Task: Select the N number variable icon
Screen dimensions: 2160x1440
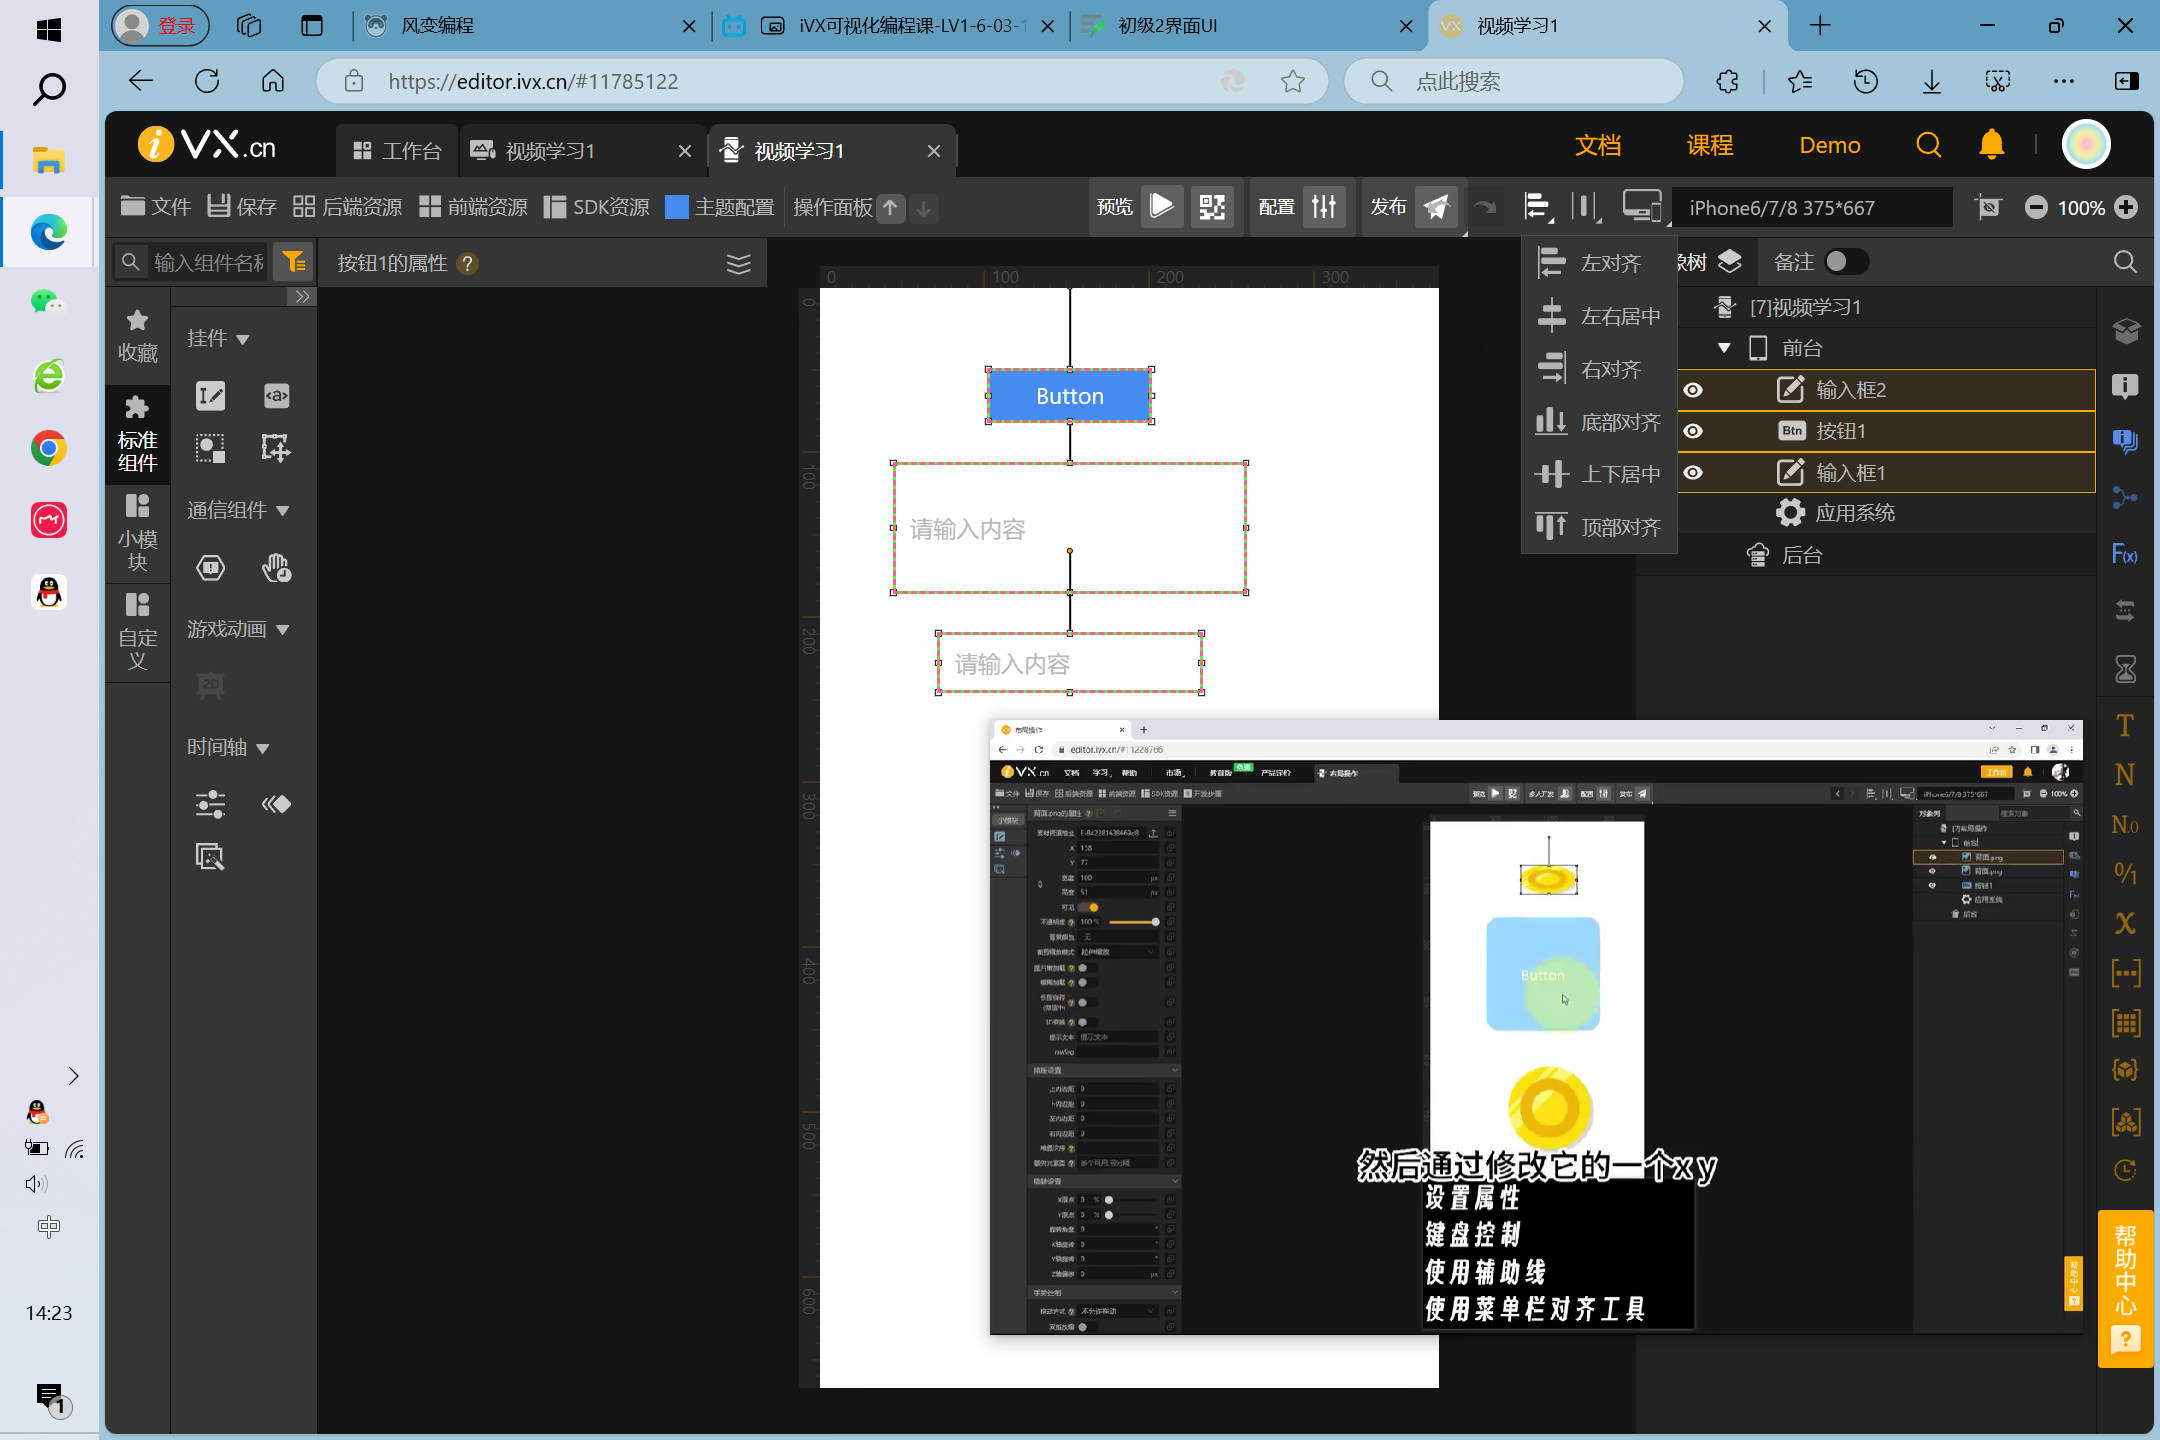Action: pyautogui.click(x=2125, y=775)
